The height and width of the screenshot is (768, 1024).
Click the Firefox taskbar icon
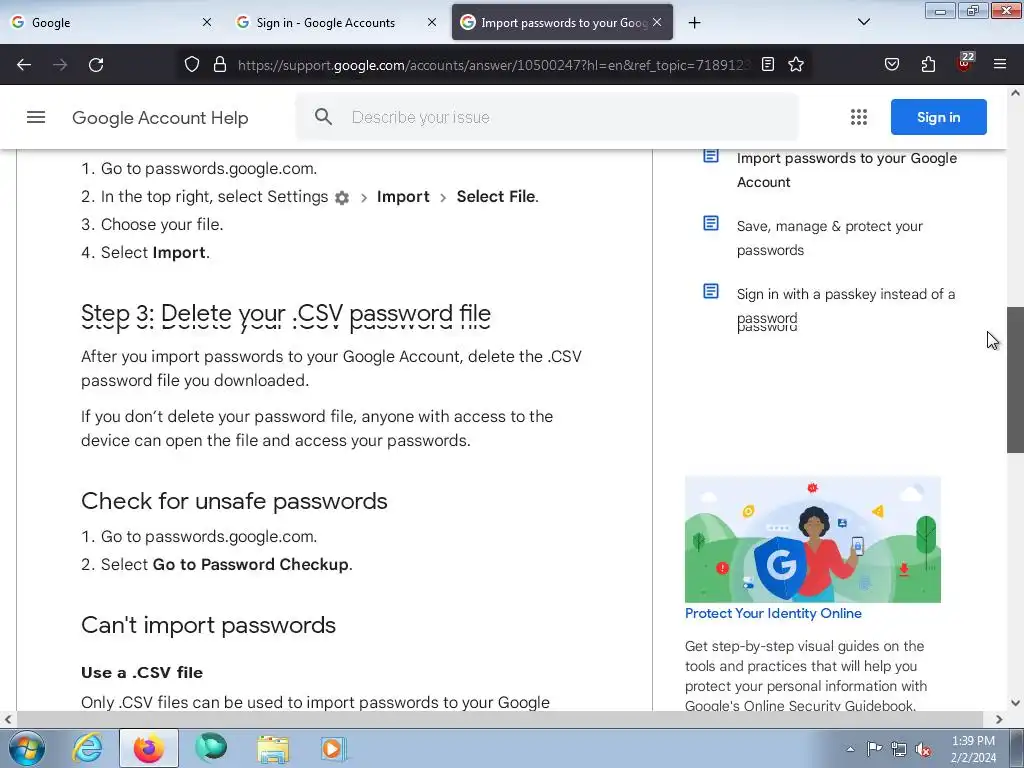tap(149, 748)
